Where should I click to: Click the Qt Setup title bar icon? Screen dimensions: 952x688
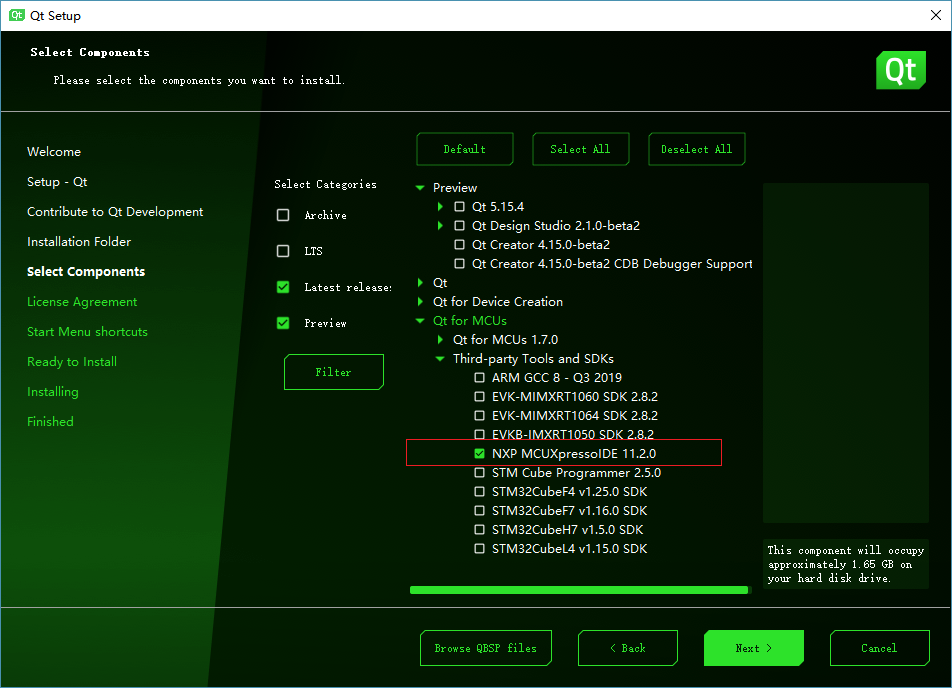[16, 15]
